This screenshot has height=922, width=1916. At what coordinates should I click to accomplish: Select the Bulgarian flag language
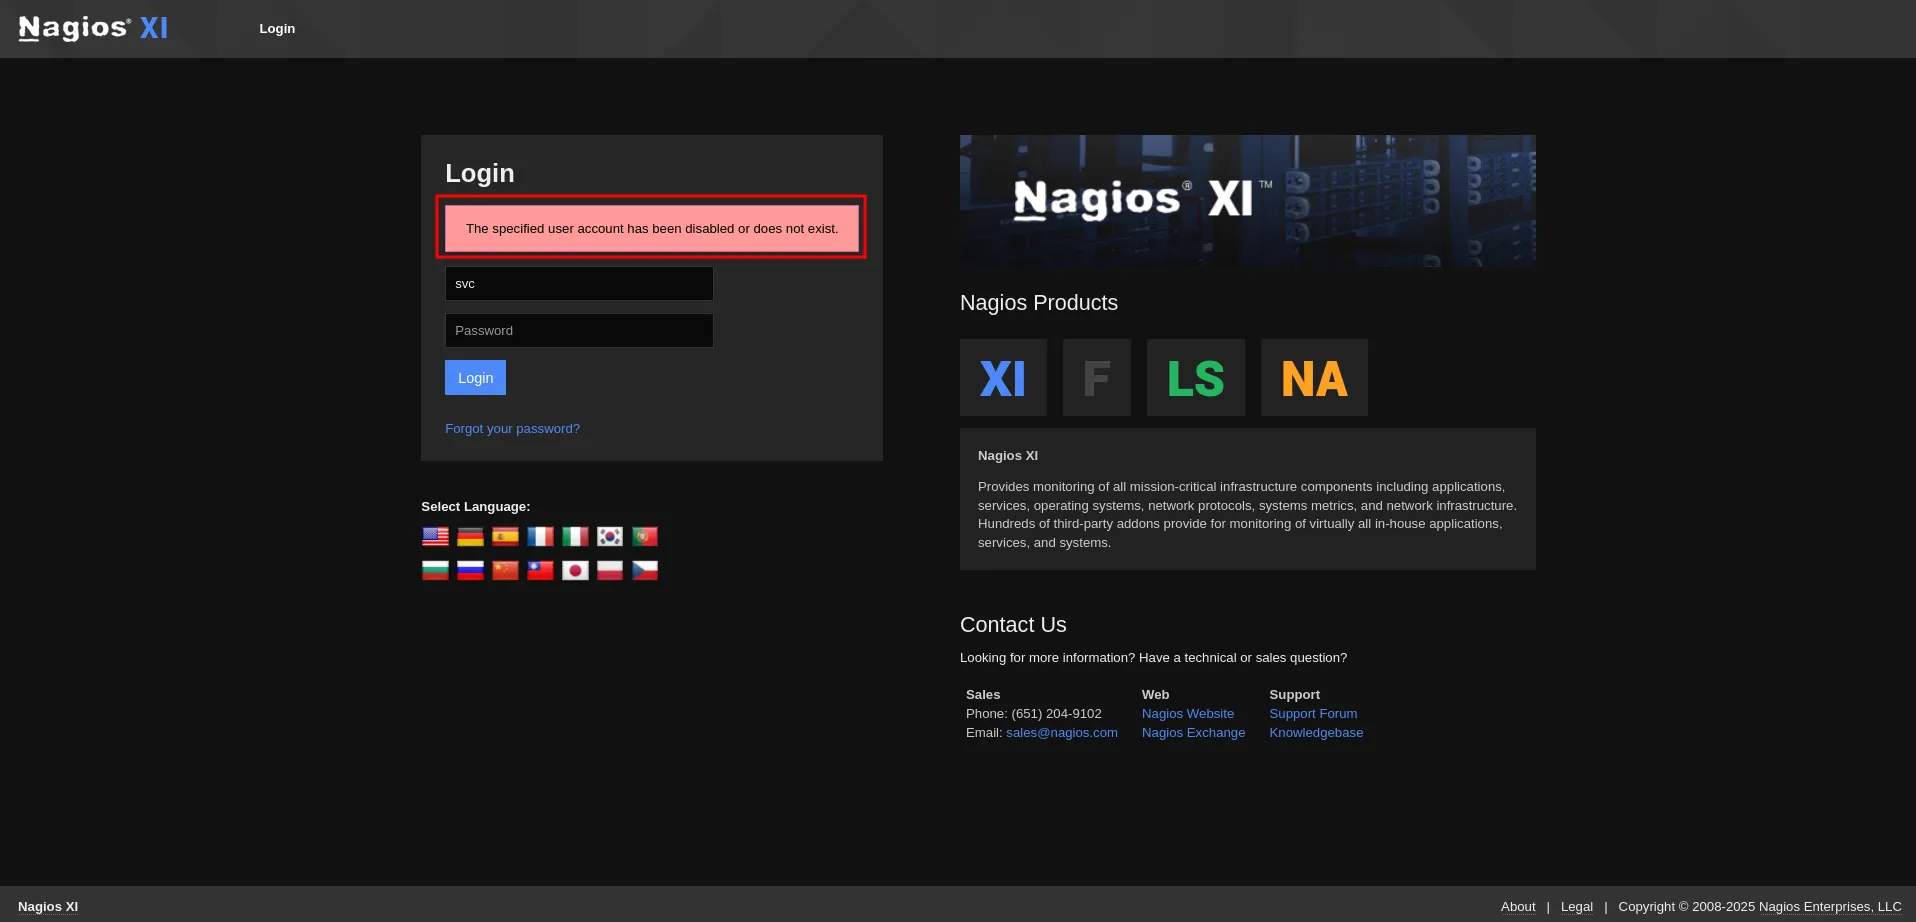(x=435, y=570)
